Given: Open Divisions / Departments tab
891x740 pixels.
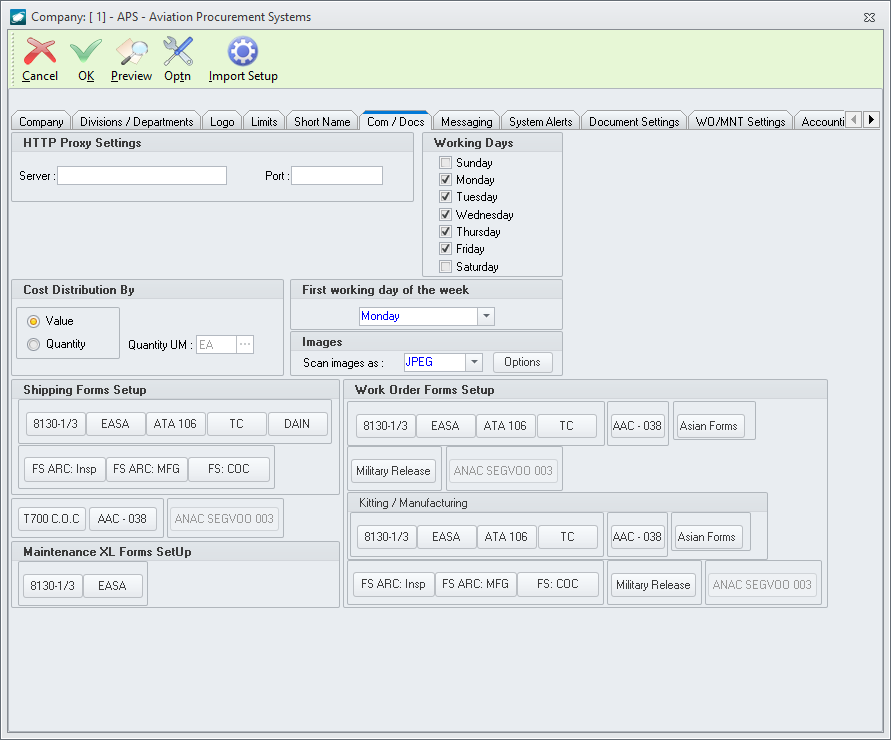Looking at the screenshot, I should [x=136, y=122].
